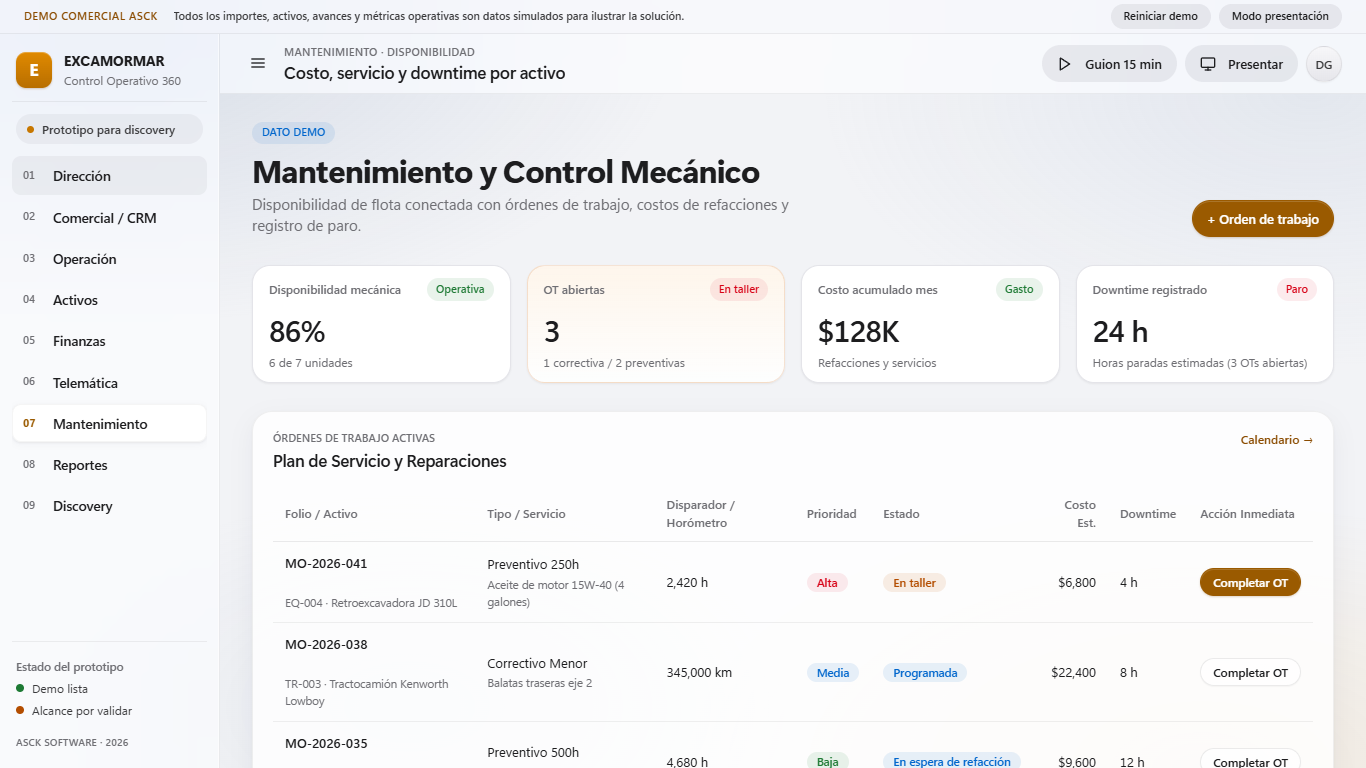Open the Downtime registrado card
The height and width of the screenshot is (768, 1366).
pos(1205,324)
